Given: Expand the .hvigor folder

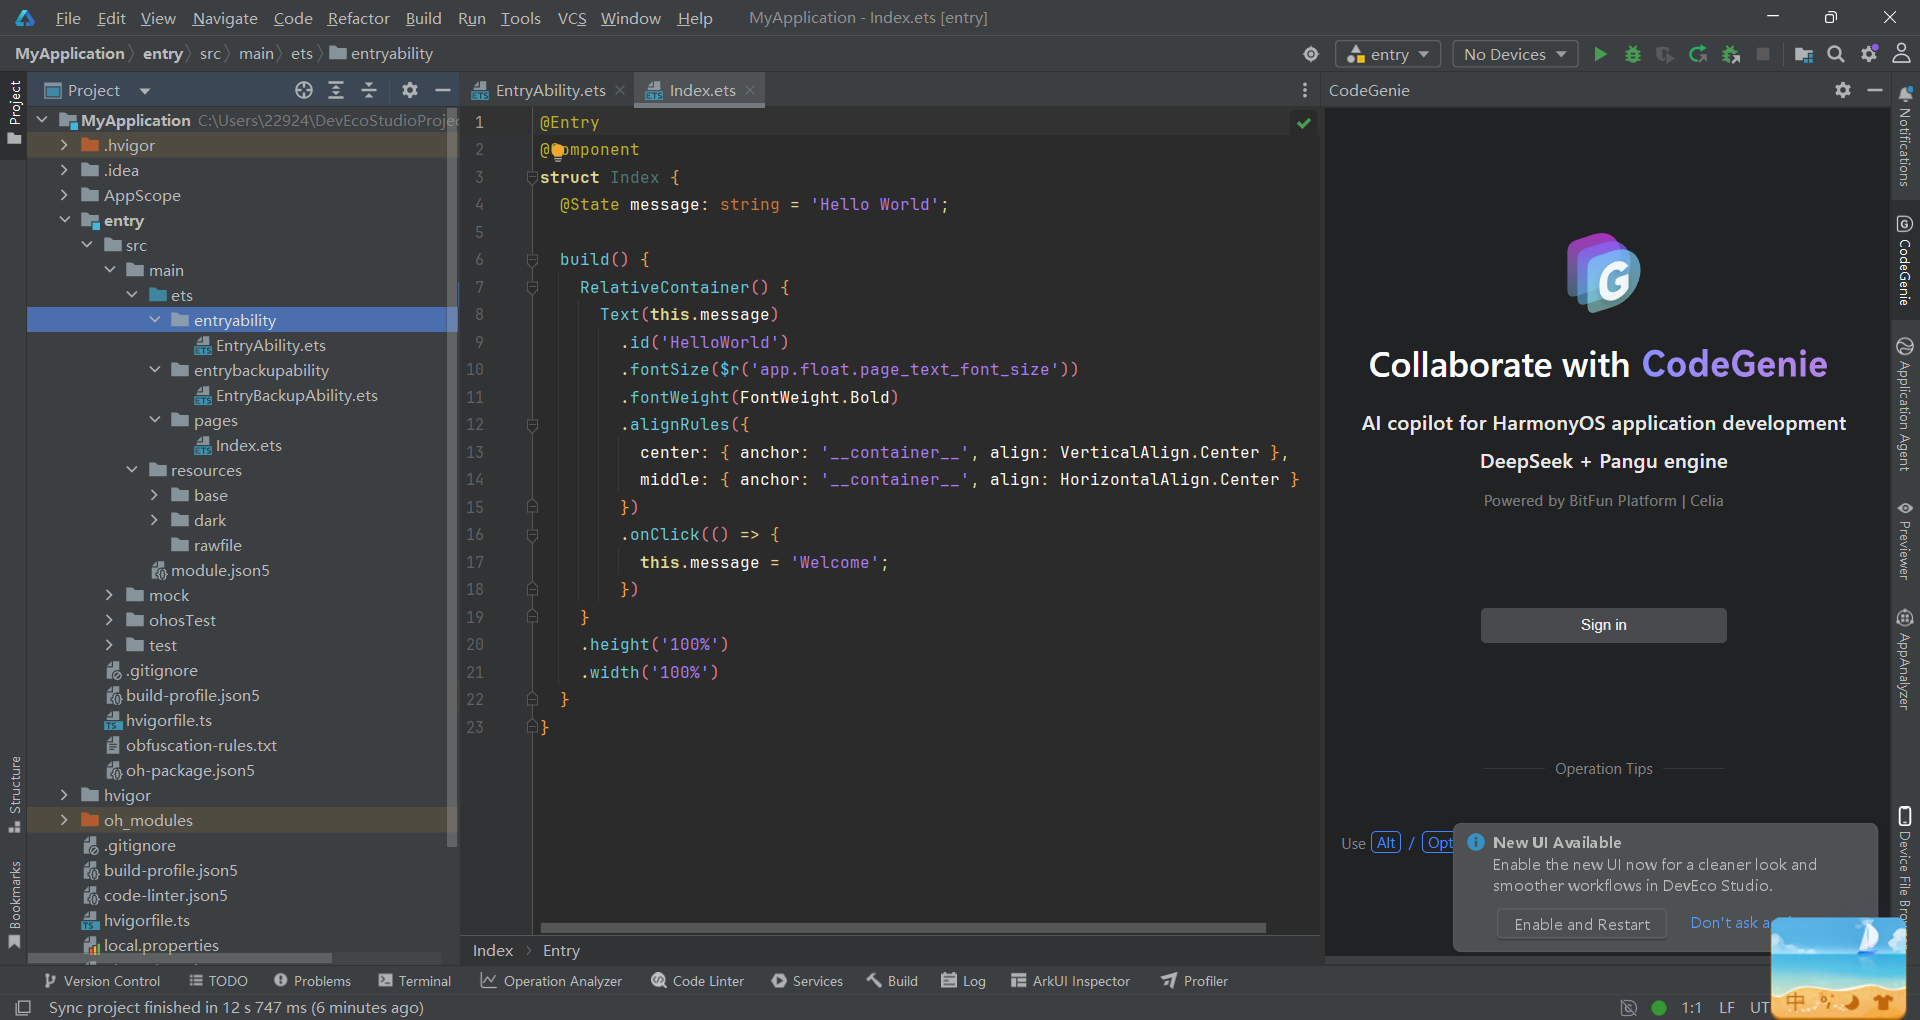Looking at the screenshot, I should point(64,145).
